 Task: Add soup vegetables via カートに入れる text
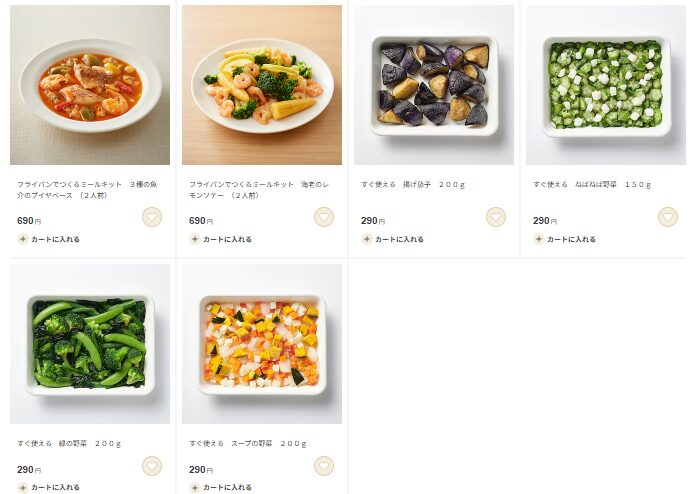pos(227,487)
